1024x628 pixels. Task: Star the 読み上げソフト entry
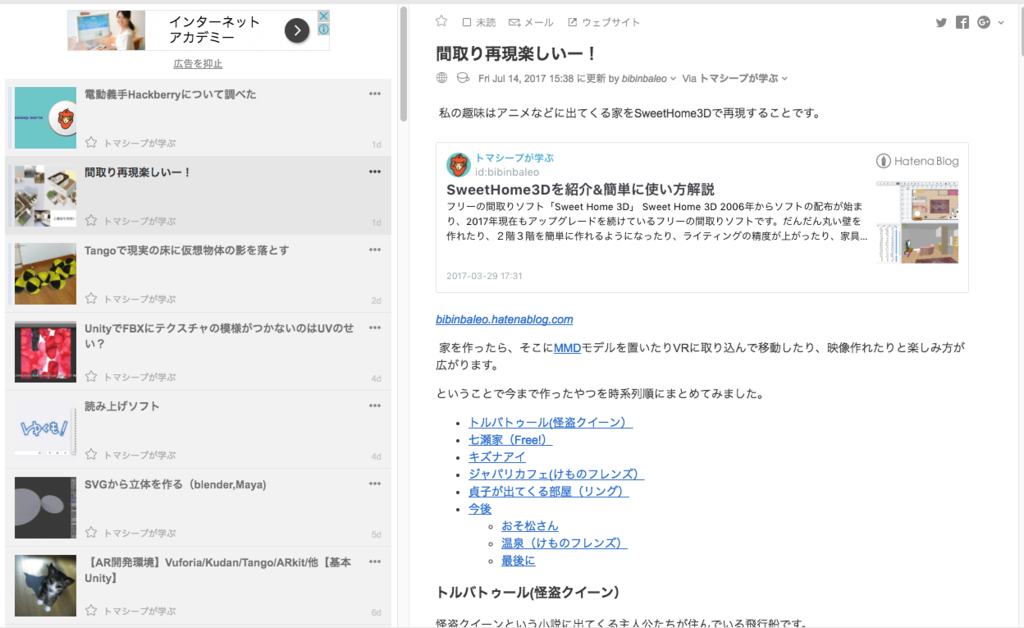click(x=91, y=454)
